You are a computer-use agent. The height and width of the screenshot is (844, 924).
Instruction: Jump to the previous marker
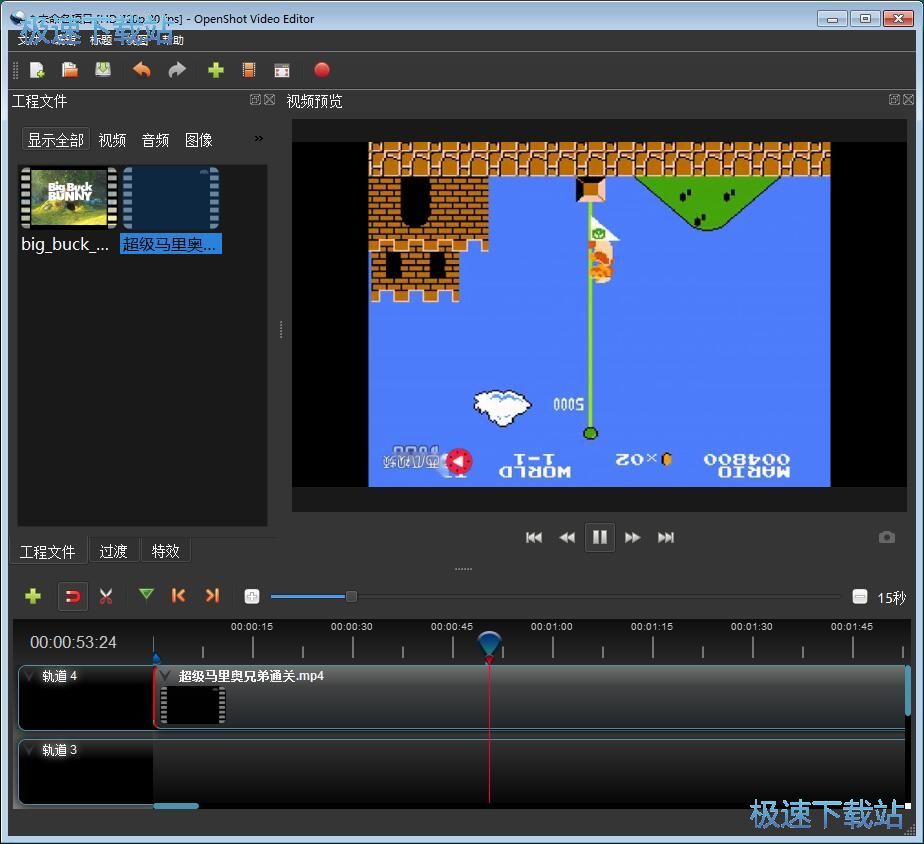[x=179, y=596]
